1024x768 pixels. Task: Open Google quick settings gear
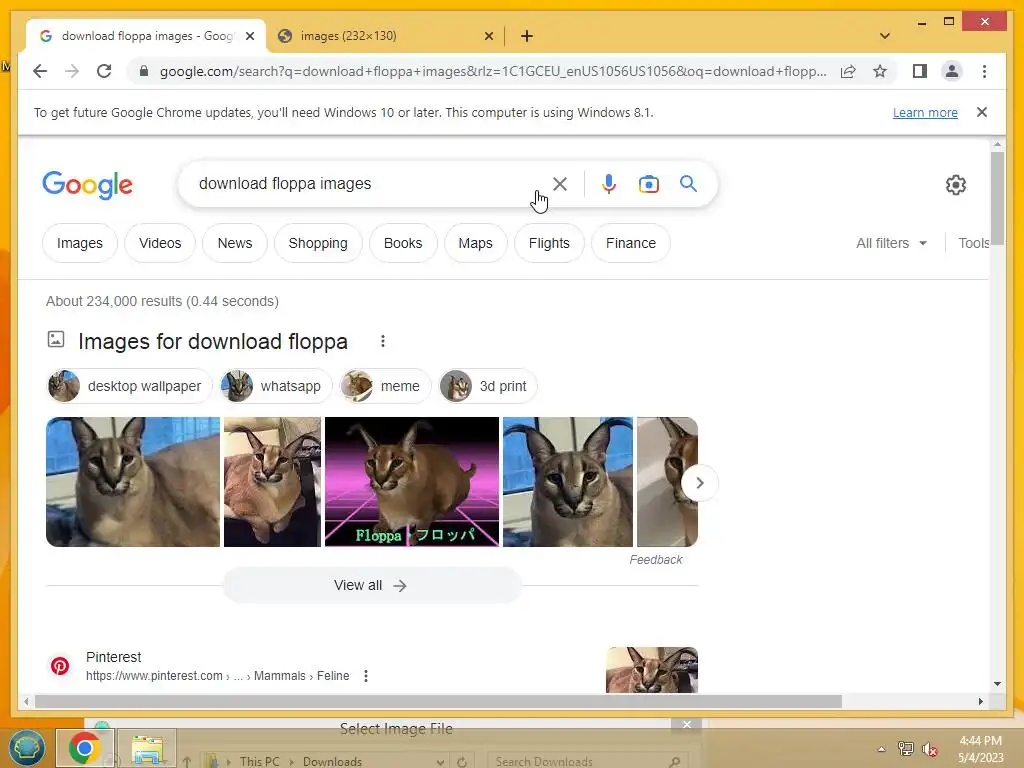(x=955, y=185)
